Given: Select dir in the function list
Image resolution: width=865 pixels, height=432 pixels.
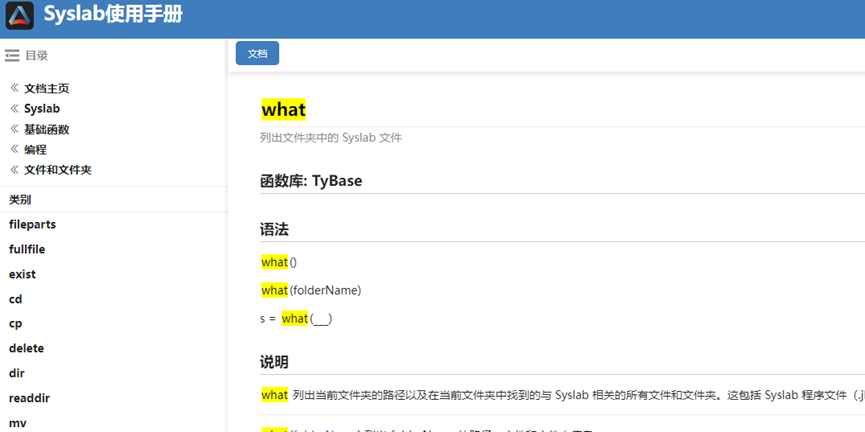Looking at the screenshot, I should tap(17, 373).
